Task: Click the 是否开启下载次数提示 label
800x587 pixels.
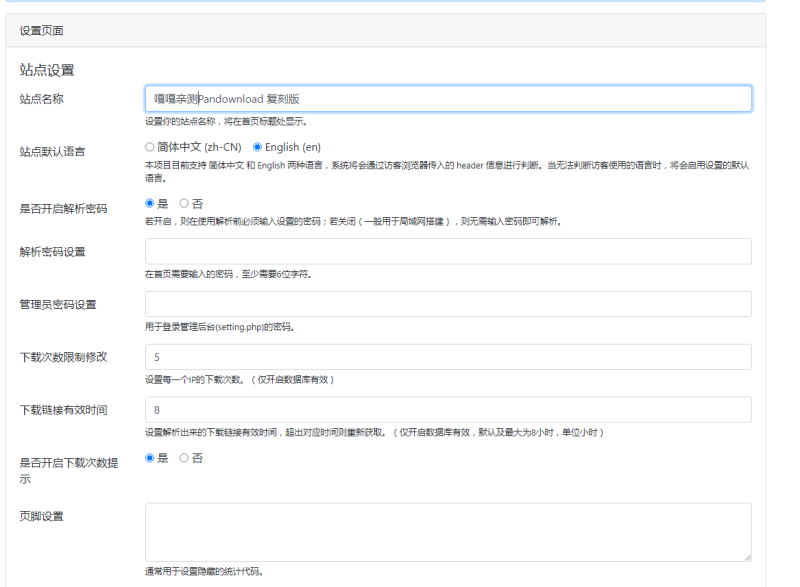Action: click(x=69, y=470)
